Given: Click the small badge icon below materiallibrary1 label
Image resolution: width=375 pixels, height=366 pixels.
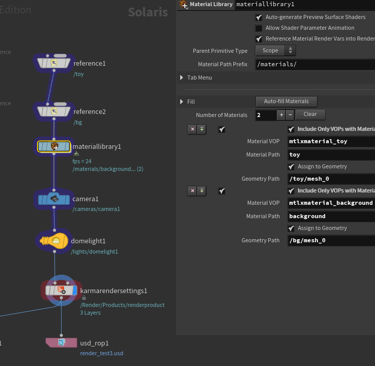Looking at the screenshot, I should click(76, 154).
